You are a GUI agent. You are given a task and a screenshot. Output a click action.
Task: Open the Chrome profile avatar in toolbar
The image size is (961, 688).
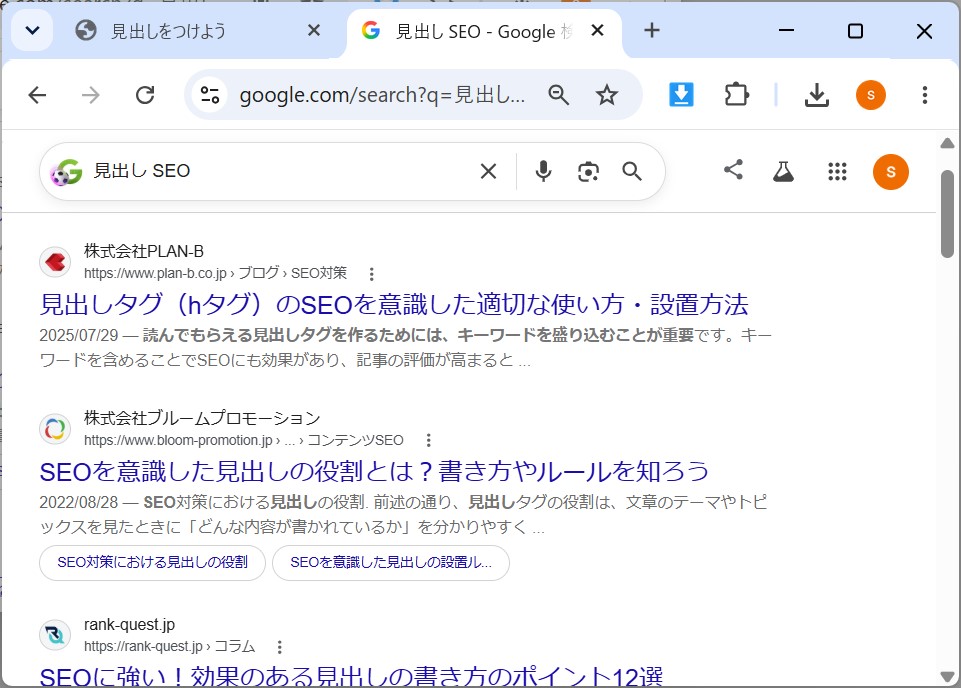871,95
